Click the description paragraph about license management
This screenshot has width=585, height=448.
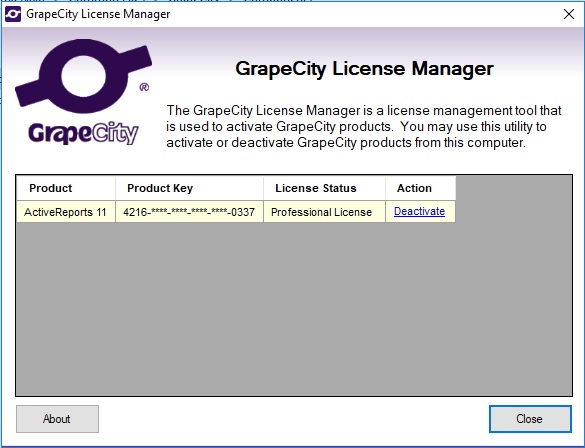pos(364,126)
